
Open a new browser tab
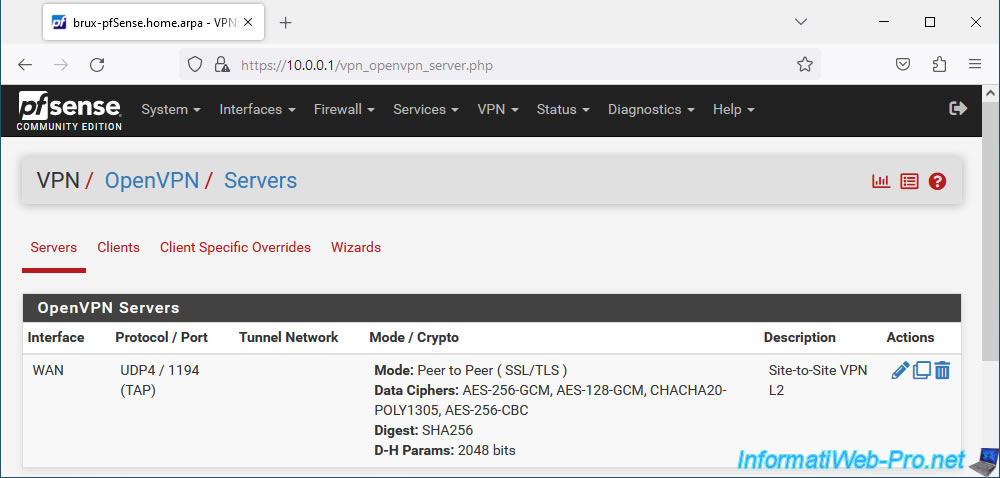(286, 23)
